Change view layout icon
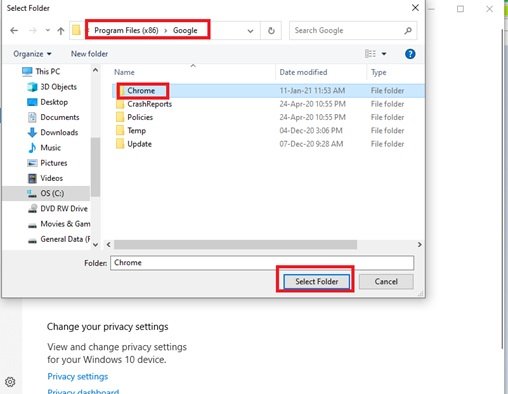 [x=370, y=54]
